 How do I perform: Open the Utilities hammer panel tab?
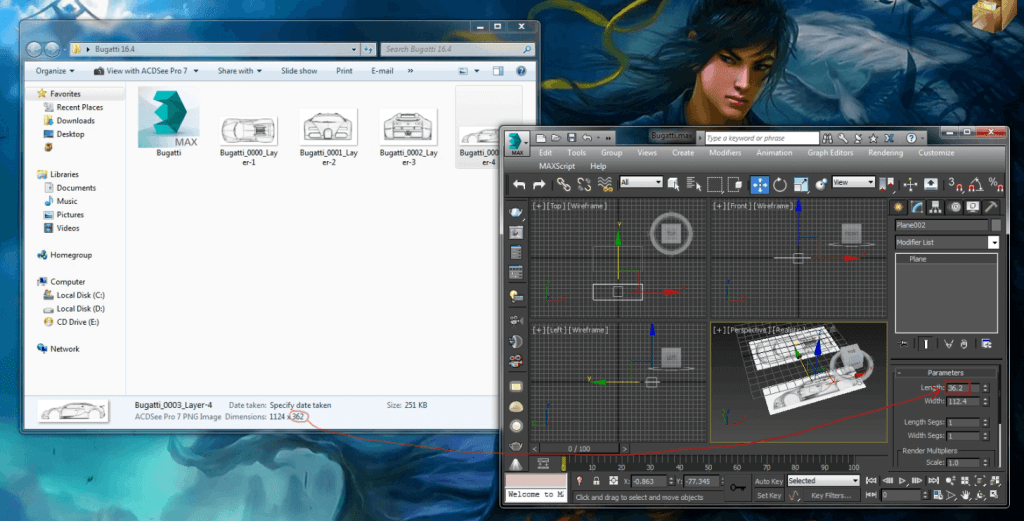point(991,207)
